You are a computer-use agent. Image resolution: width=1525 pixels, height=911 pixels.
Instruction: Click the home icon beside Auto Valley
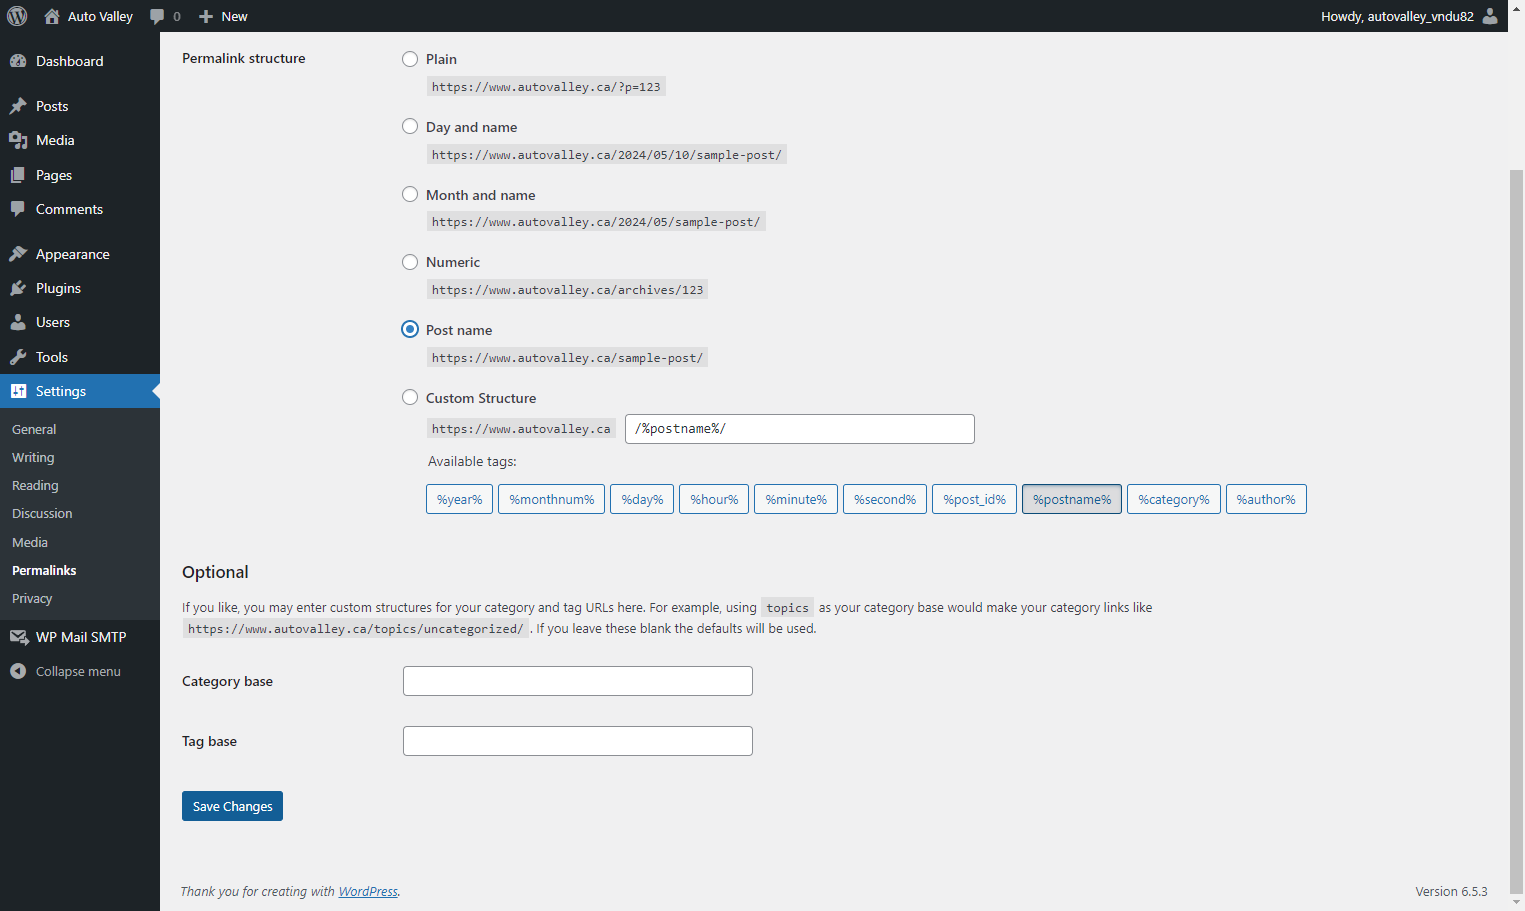pyautogui.click(x=52, y=16)
